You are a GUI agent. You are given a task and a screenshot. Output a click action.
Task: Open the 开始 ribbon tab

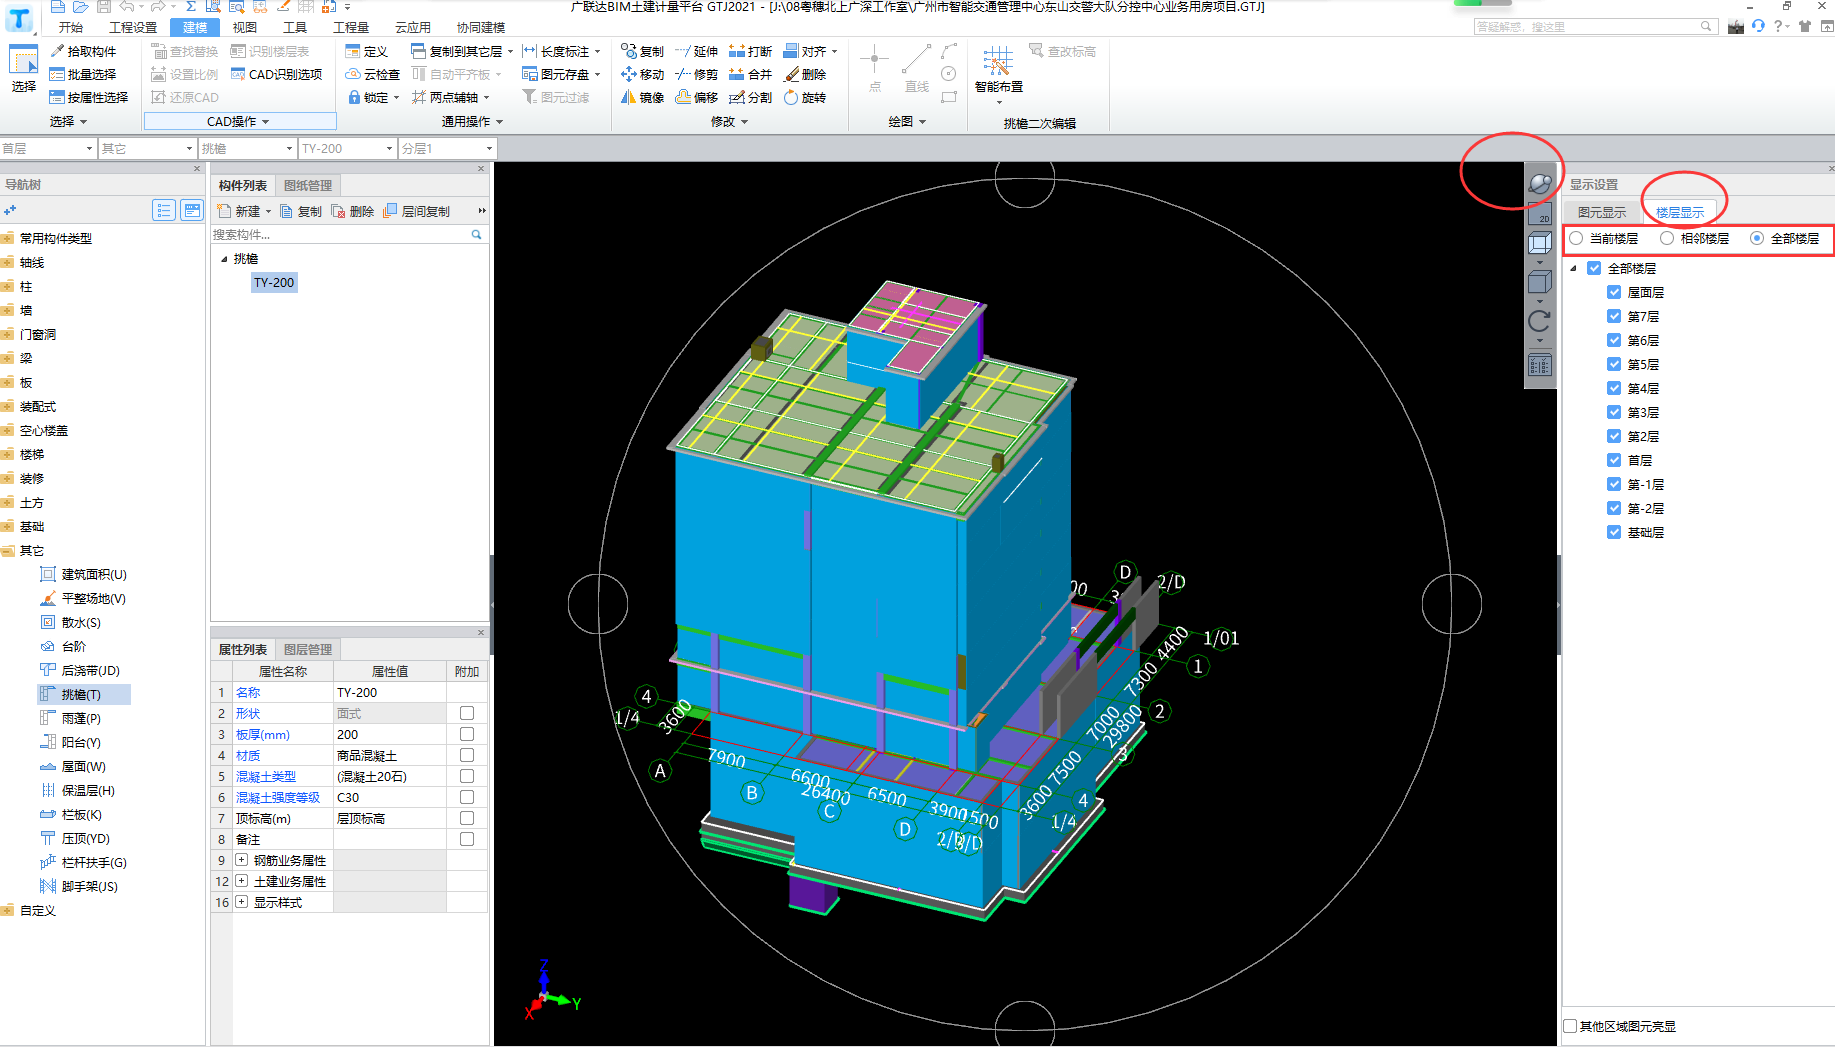coord(71,27)
